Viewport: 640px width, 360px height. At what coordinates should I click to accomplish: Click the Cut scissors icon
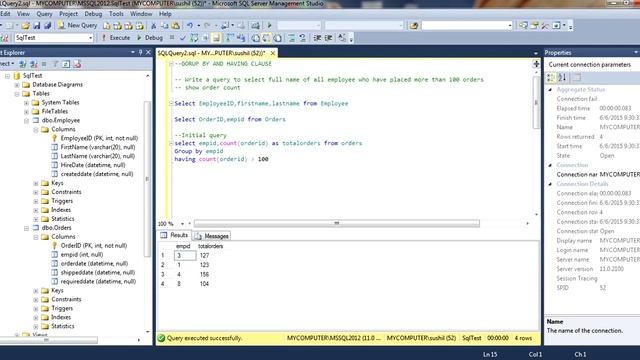pos(153,25)
